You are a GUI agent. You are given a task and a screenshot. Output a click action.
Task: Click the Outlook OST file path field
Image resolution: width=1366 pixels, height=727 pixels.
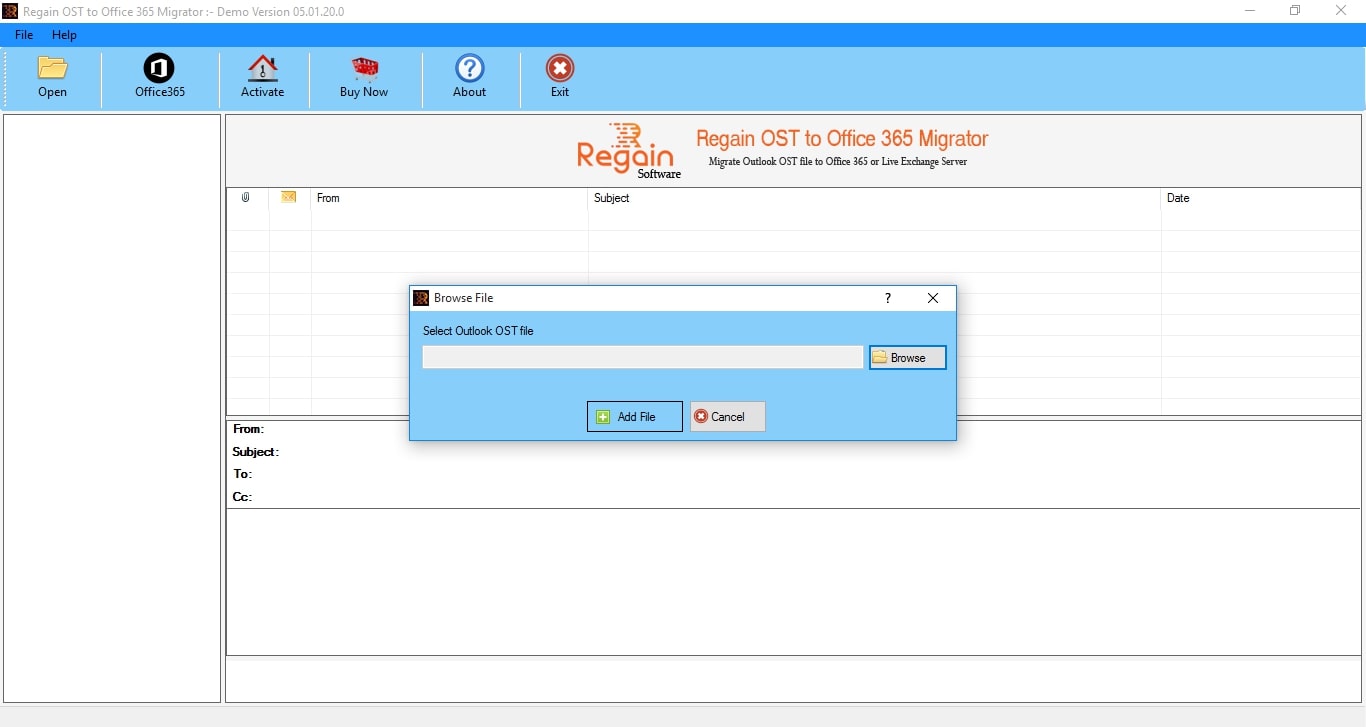(642, 357)
